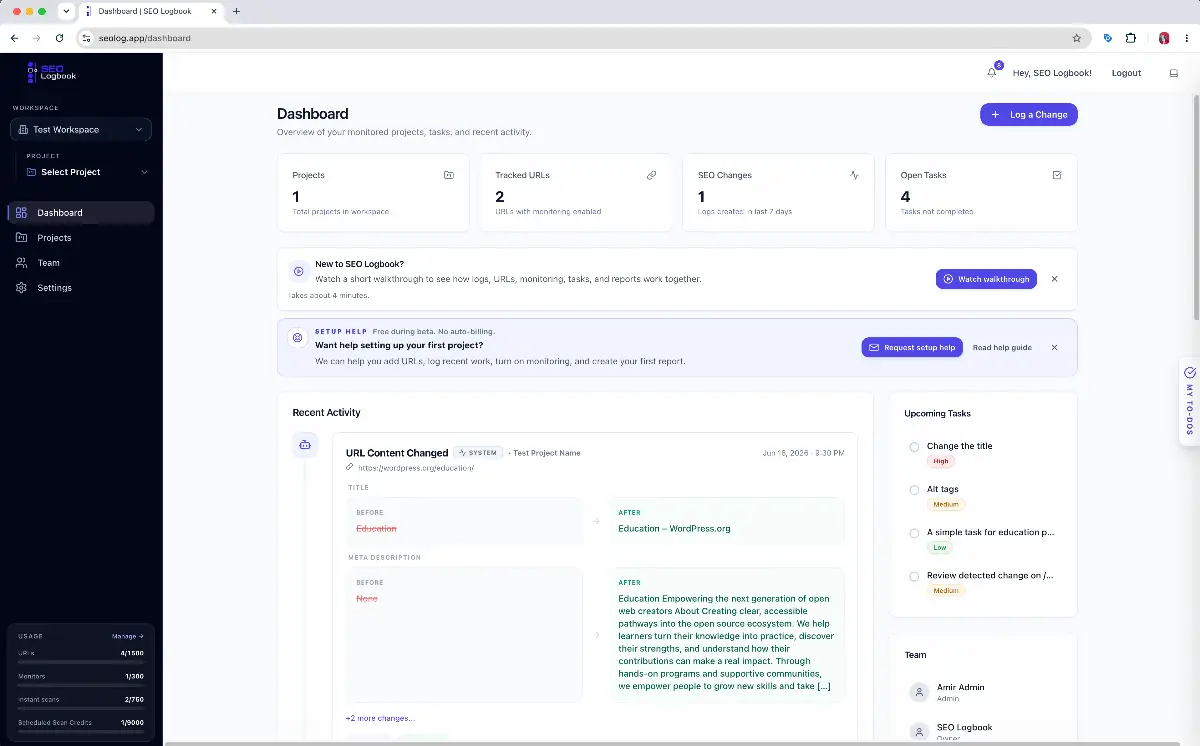Open the wordpress.org/education URL link
Screen dimensions: 1200x746
(416, 467)
